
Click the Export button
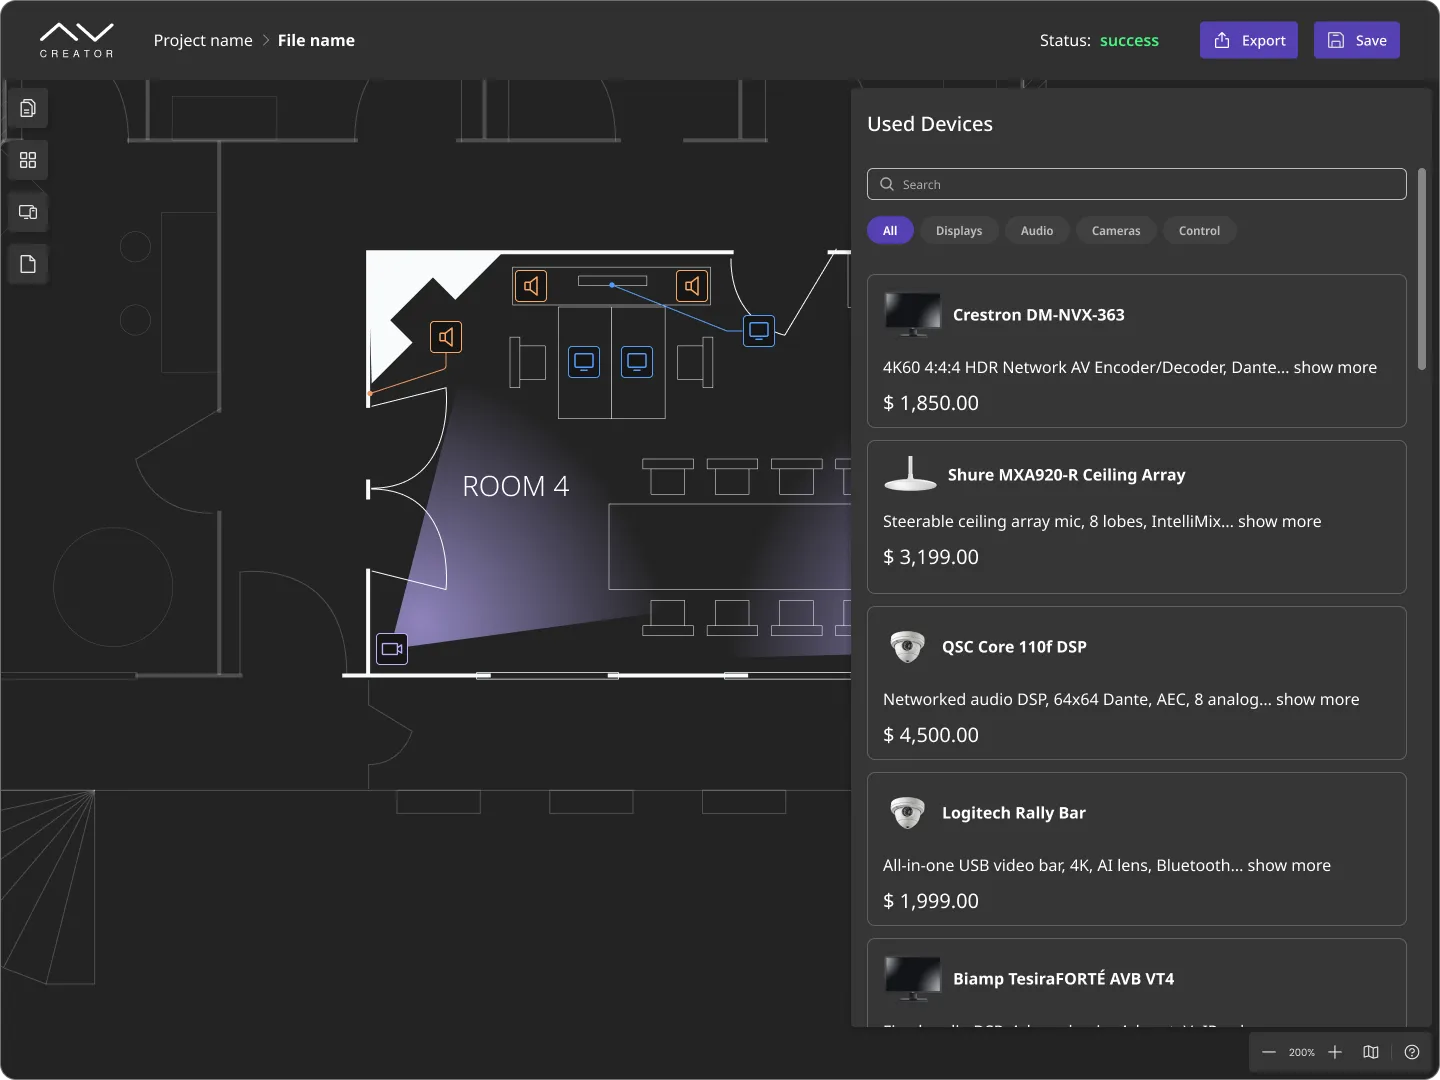coord(1249,40)
